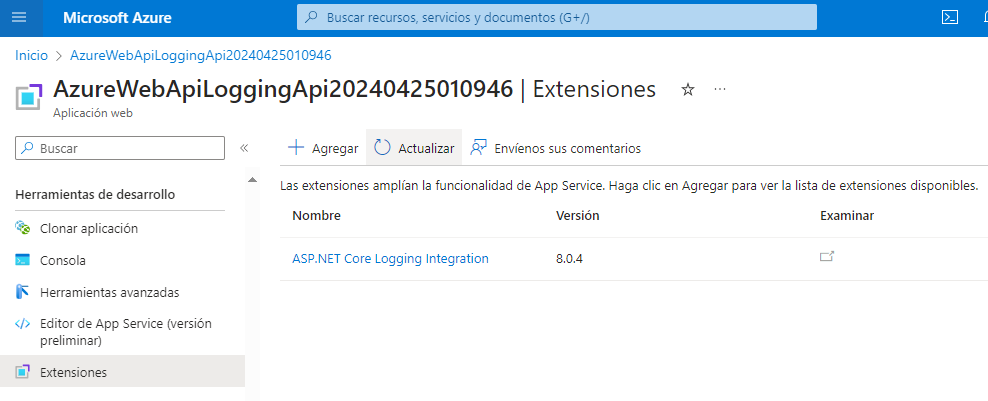This screenshot has height=401, width=988.
Task: Pin the page with the favorite star
Action: pos(687,90)
